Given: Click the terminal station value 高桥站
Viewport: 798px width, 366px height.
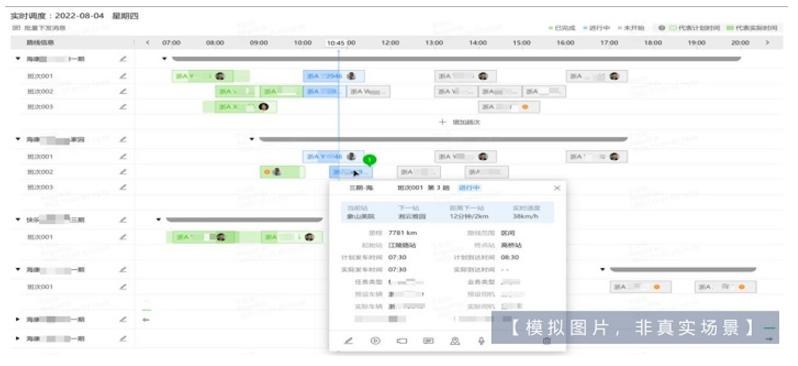Looking at the screenshot, I should (511, 245).
